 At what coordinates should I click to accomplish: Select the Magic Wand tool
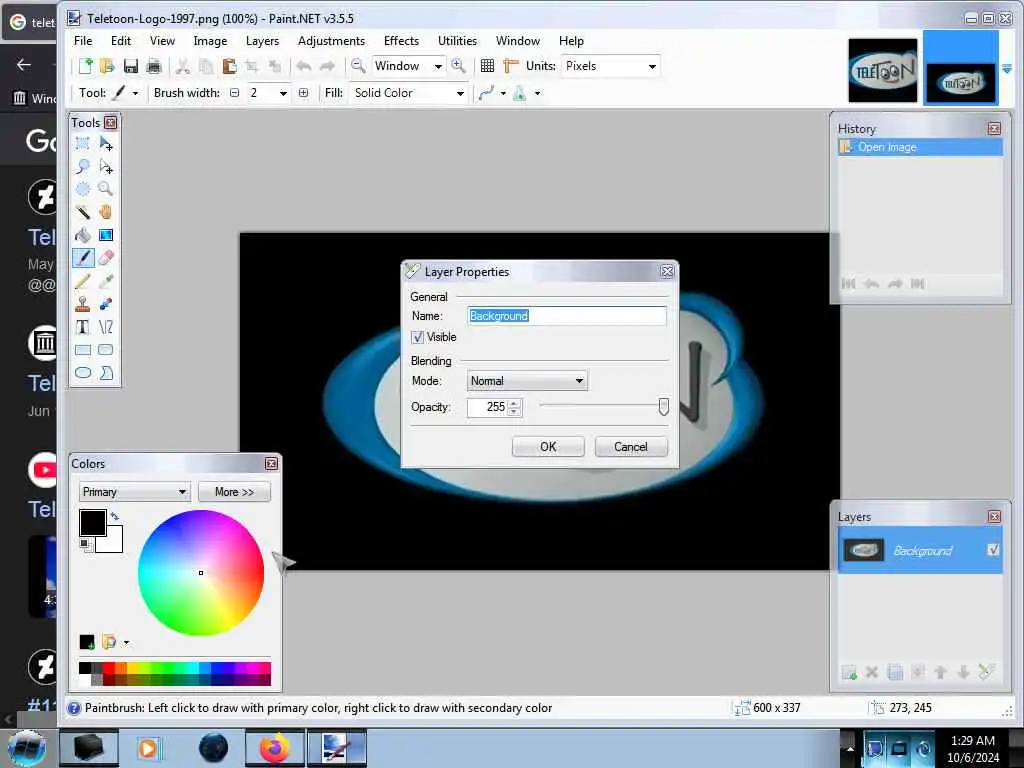83,212
